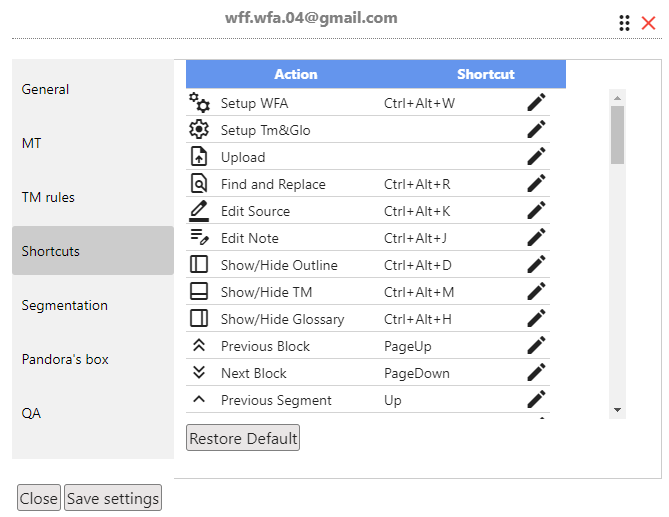Select the Ctrl+Alt+H shortcut text
Image resolution: width=669 pixels, height=517 pixels.
[418, 319]
